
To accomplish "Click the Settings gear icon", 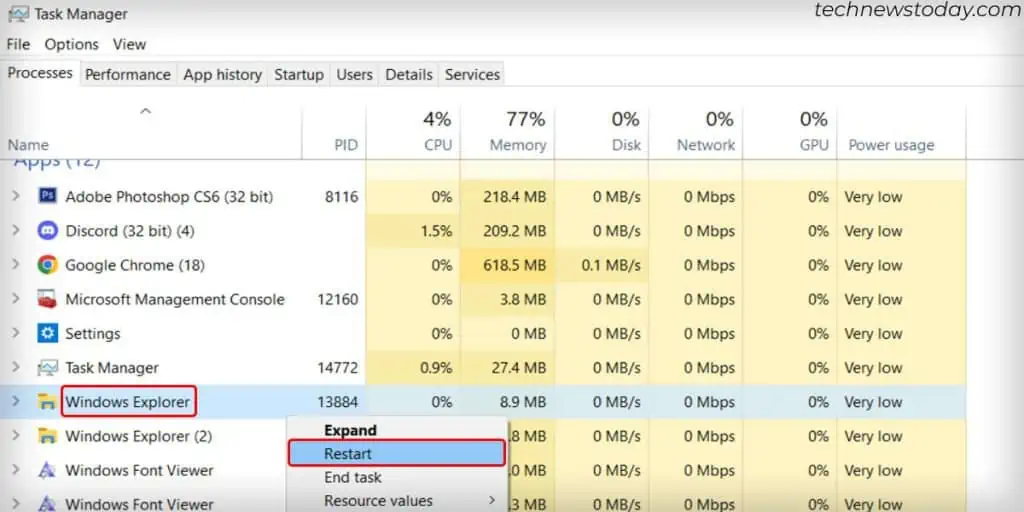I will click(48, 333).
